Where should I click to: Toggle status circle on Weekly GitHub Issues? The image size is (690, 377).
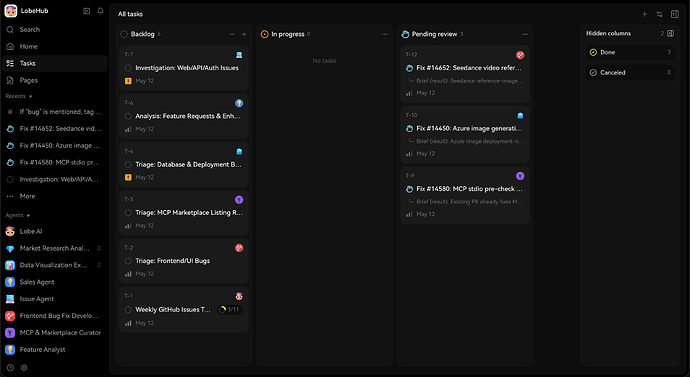pos(128,310)
